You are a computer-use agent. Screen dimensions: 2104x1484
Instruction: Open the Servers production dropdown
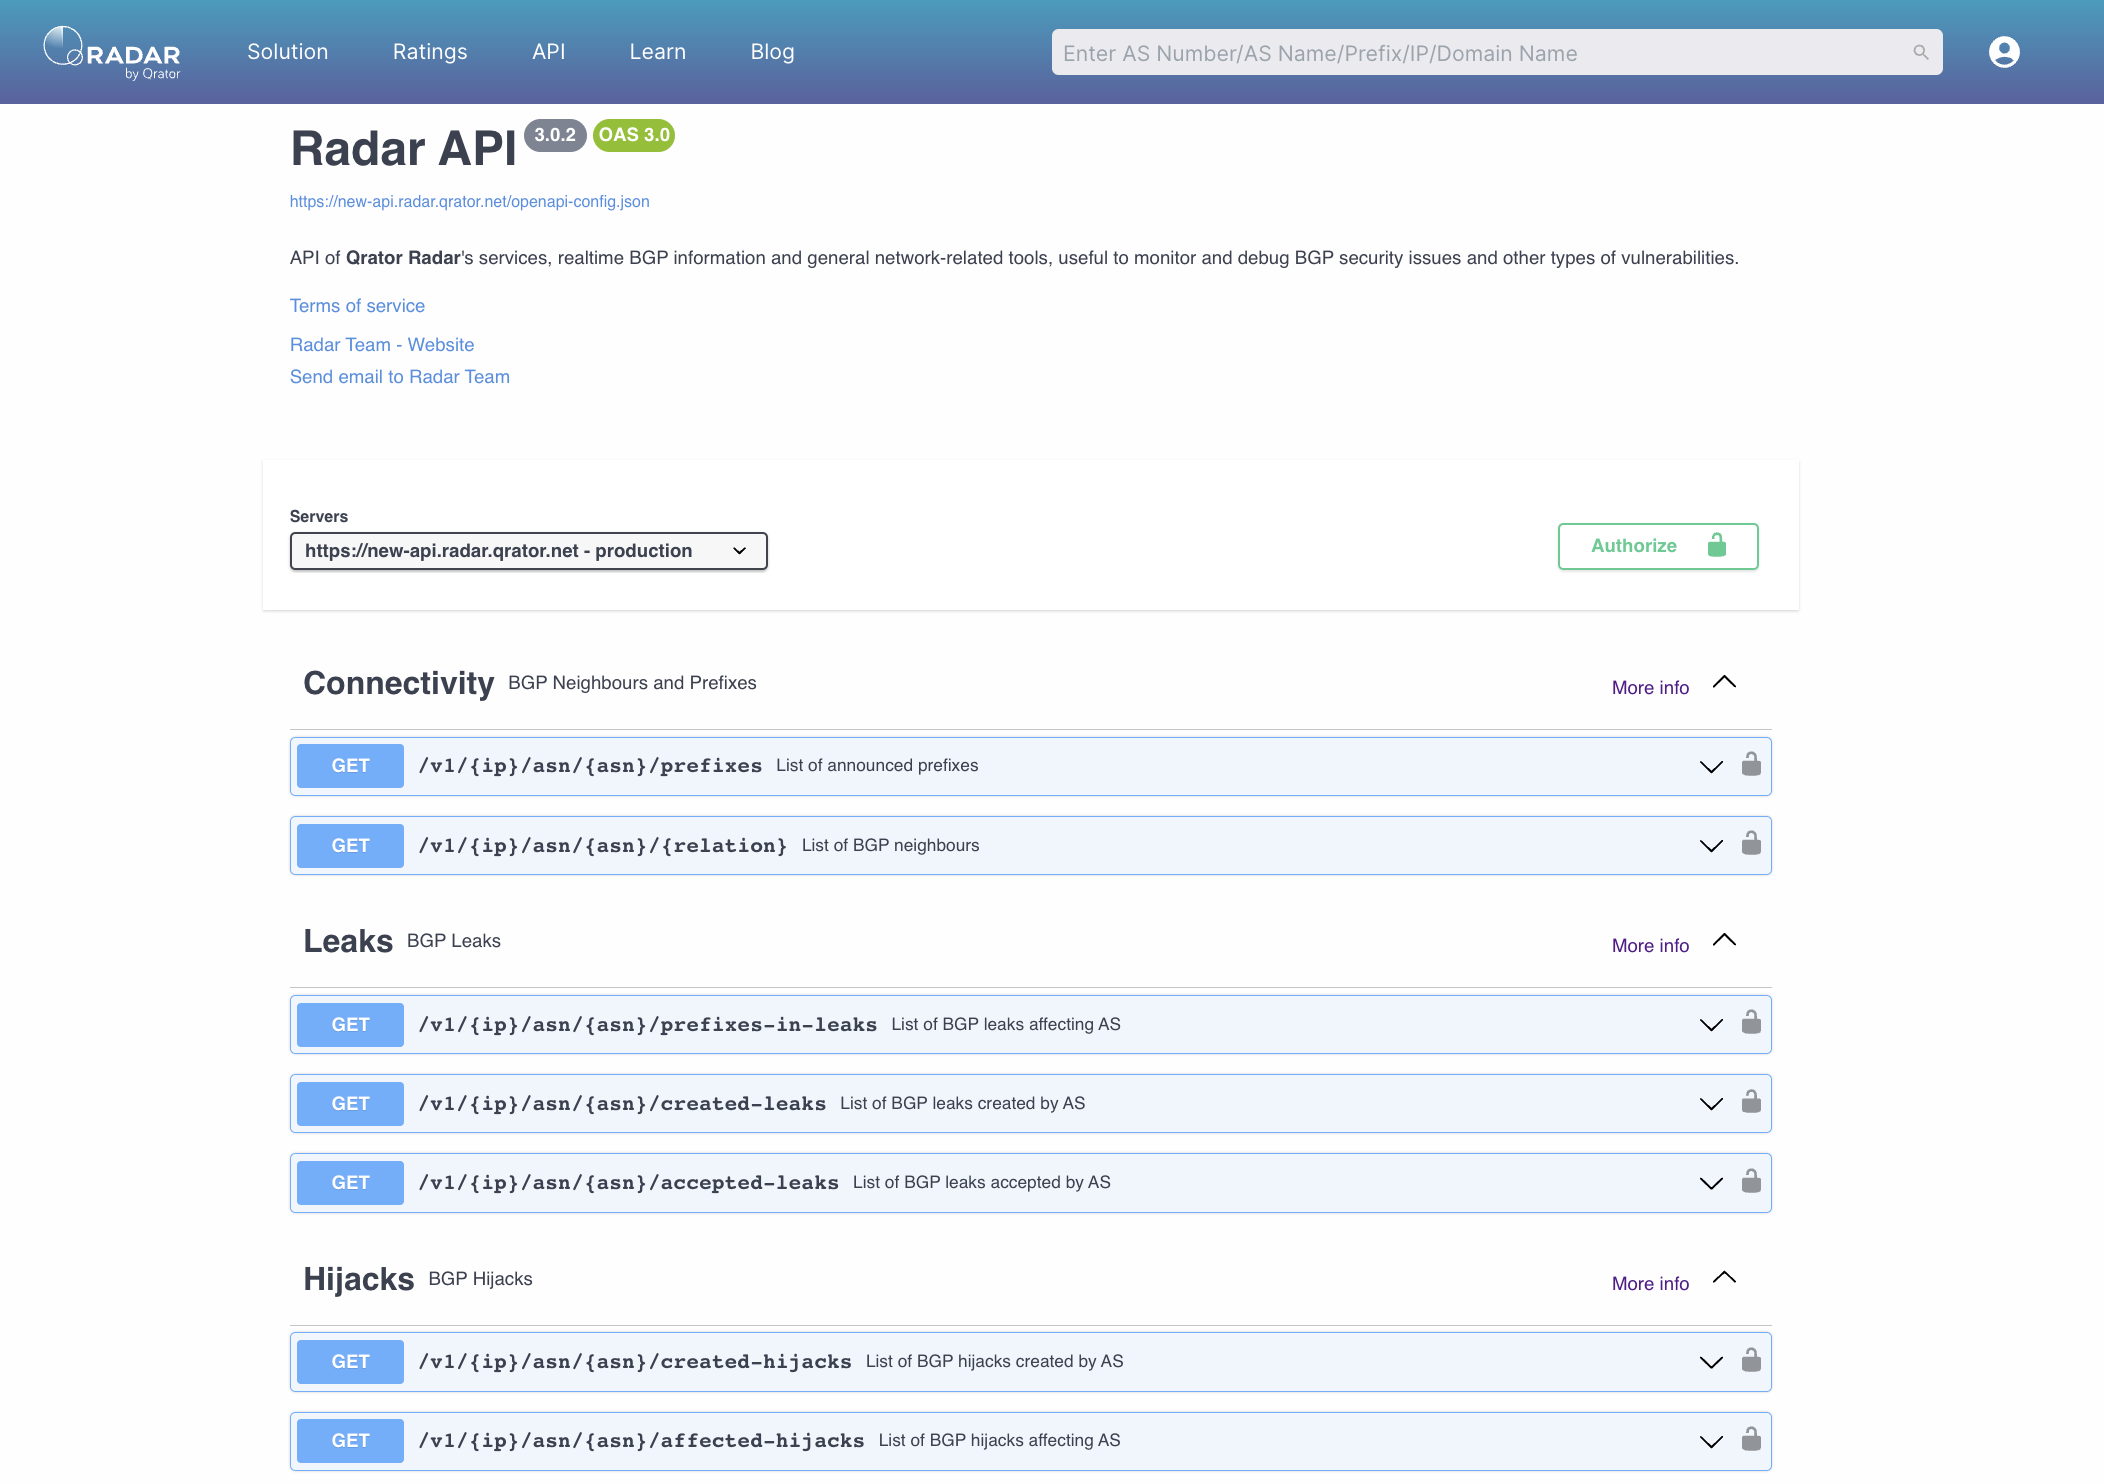(528, 551)
